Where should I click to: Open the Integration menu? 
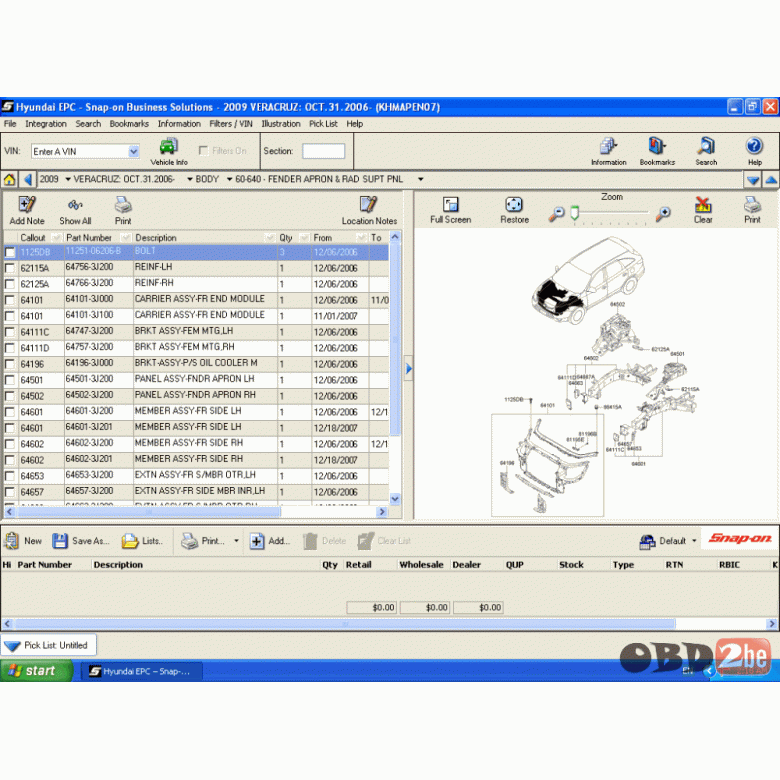46,124
